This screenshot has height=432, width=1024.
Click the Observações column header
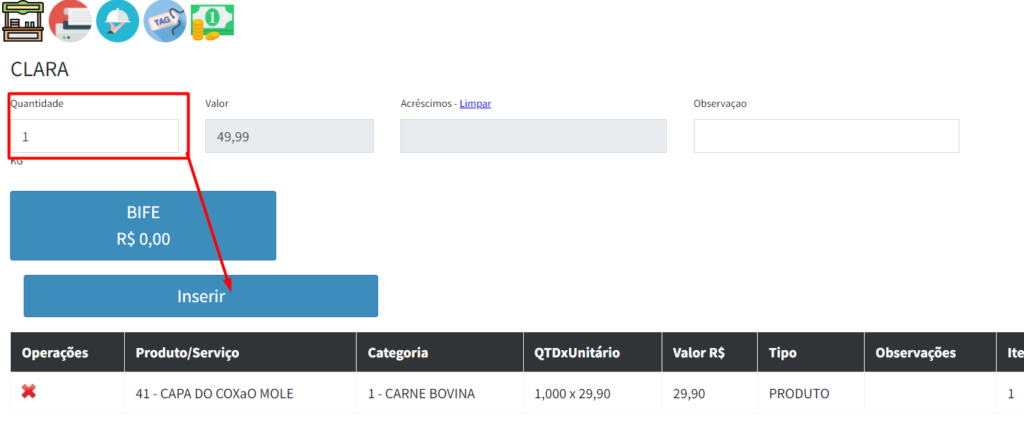point(915,352)
